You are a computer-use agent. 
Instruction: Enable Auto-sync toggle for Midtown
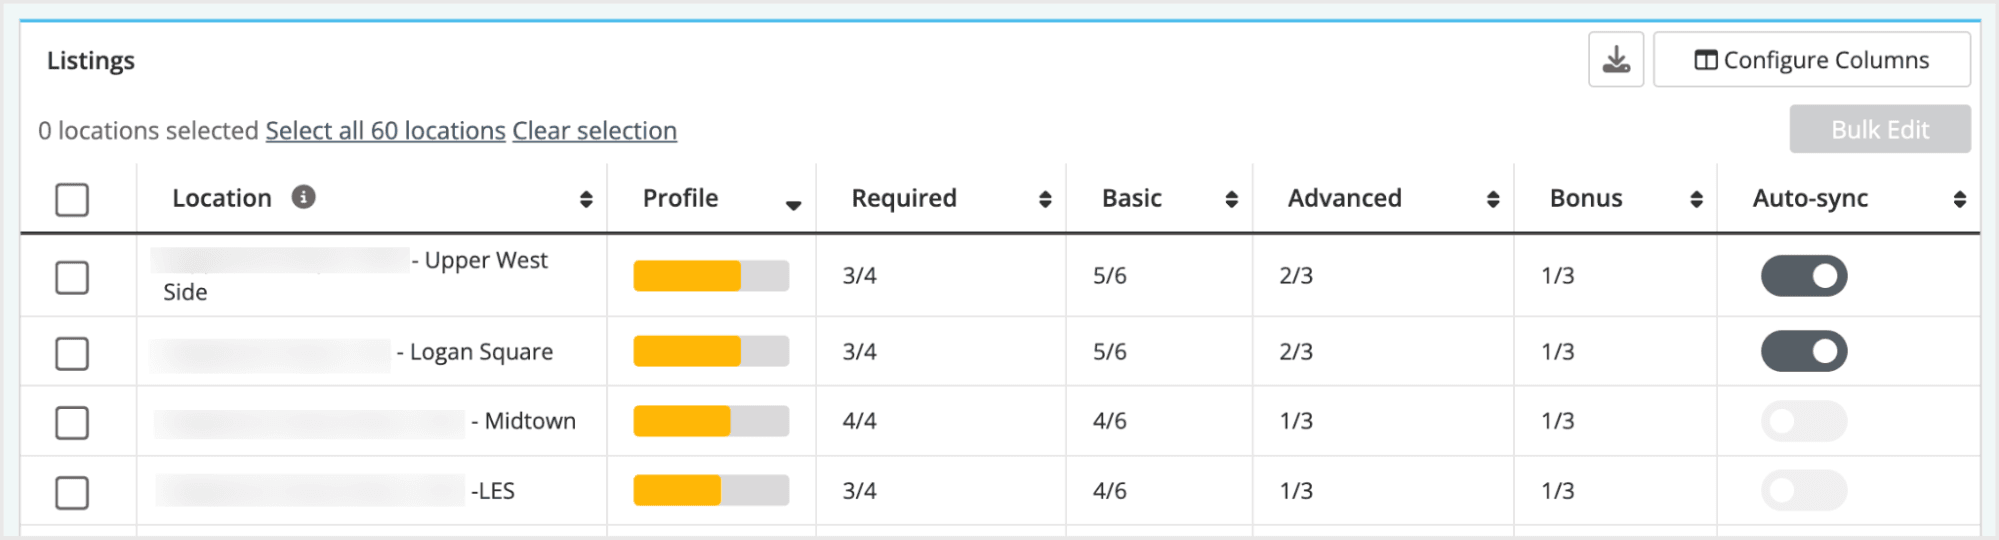[1803, 421]
